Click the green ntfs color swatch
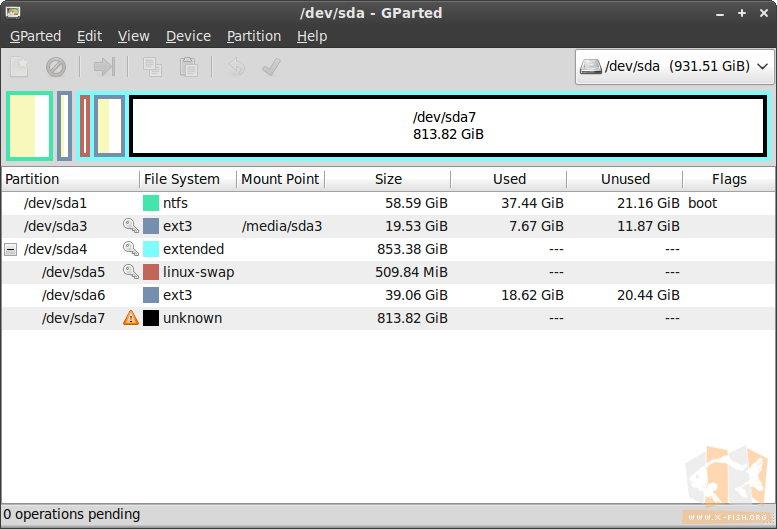 [x=151, y=203]
